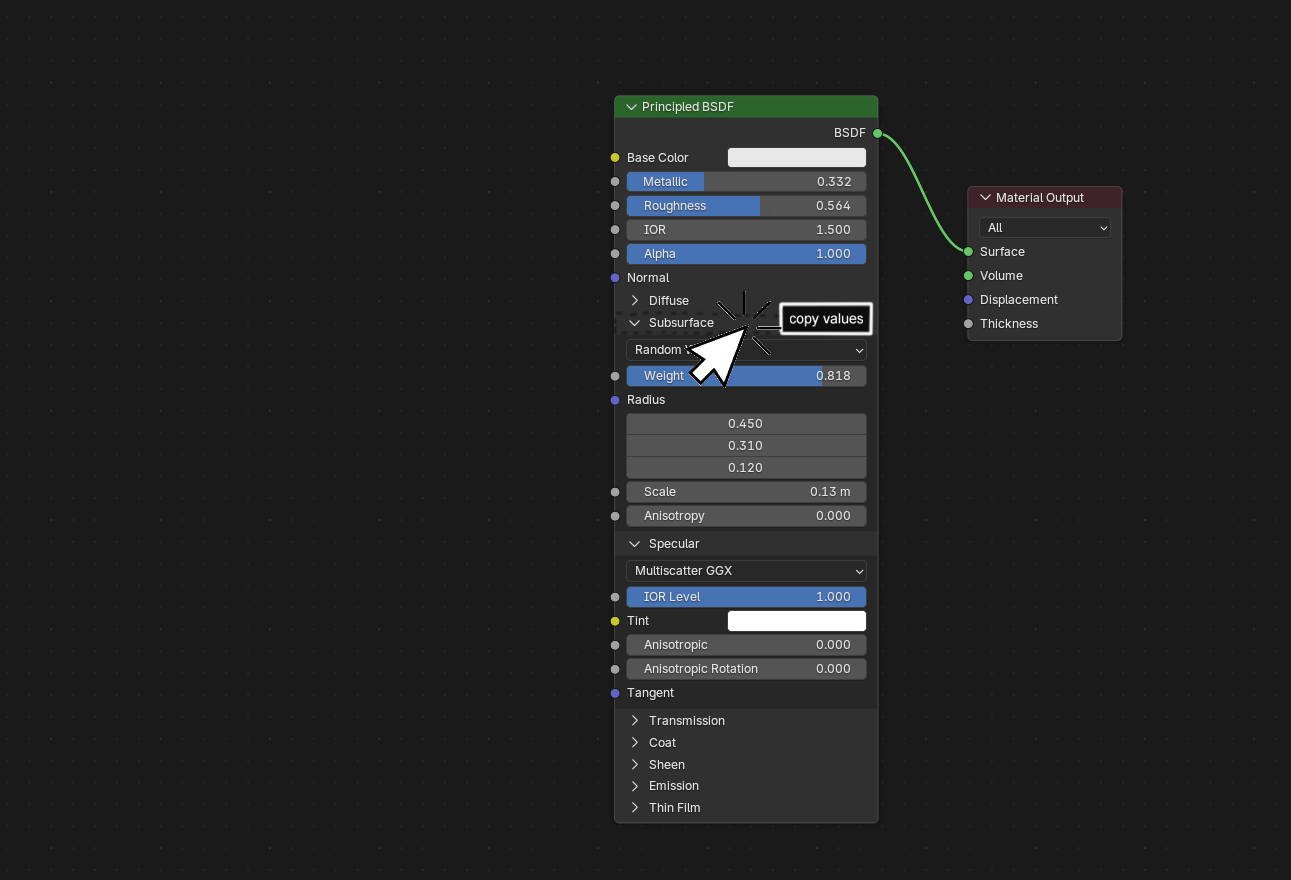Image resolution: width=1291 pixels, height=880 pixels.
Task: Expand the Emission panel
Action: point(635,786)
